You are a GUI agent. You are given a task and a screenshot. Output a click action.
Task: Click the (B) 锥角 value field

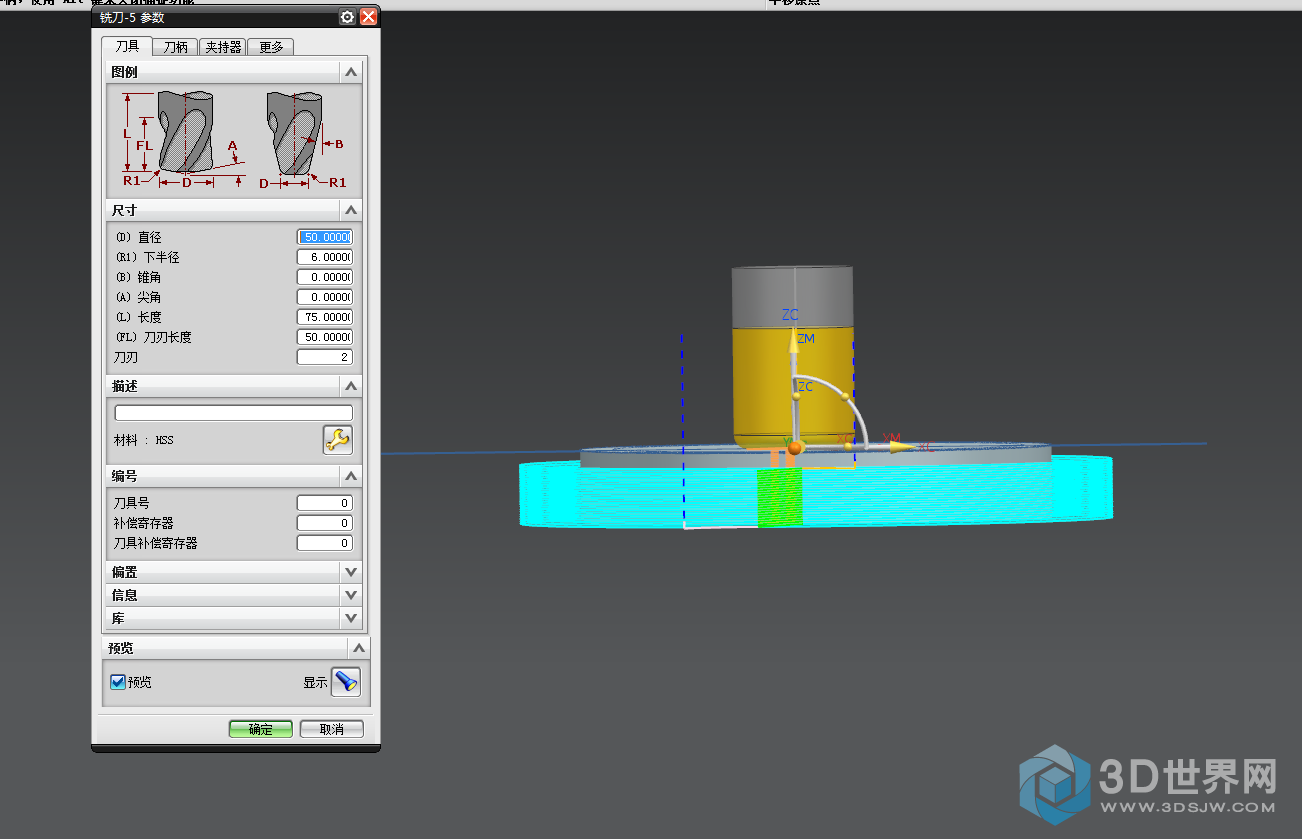[x=325, y=277]
